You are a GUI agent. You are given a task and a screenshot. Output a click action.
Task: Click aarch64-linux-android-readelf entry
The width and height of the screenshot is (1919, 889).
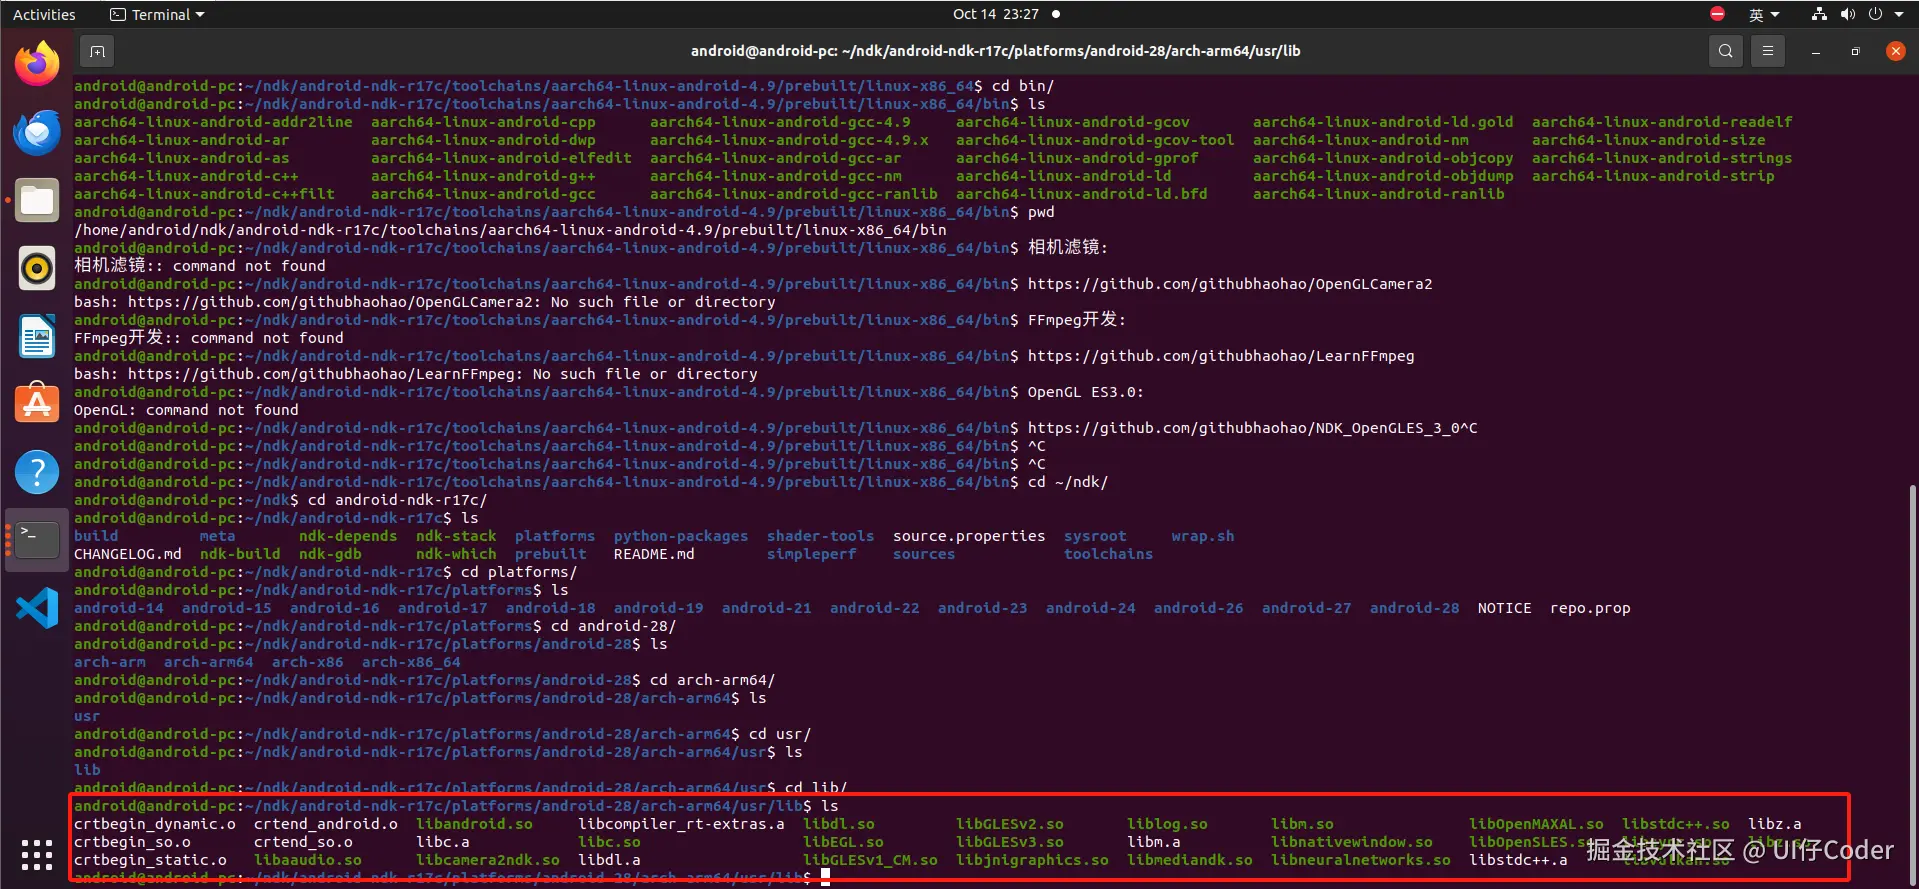point(1662,122)
